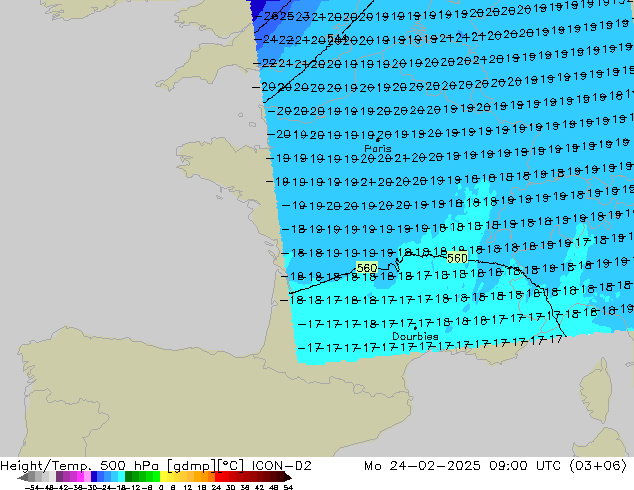Click the 24-02-2025 date text
Image resolution: width=634 pixels, height=490 pixels.
coord(435,465)
